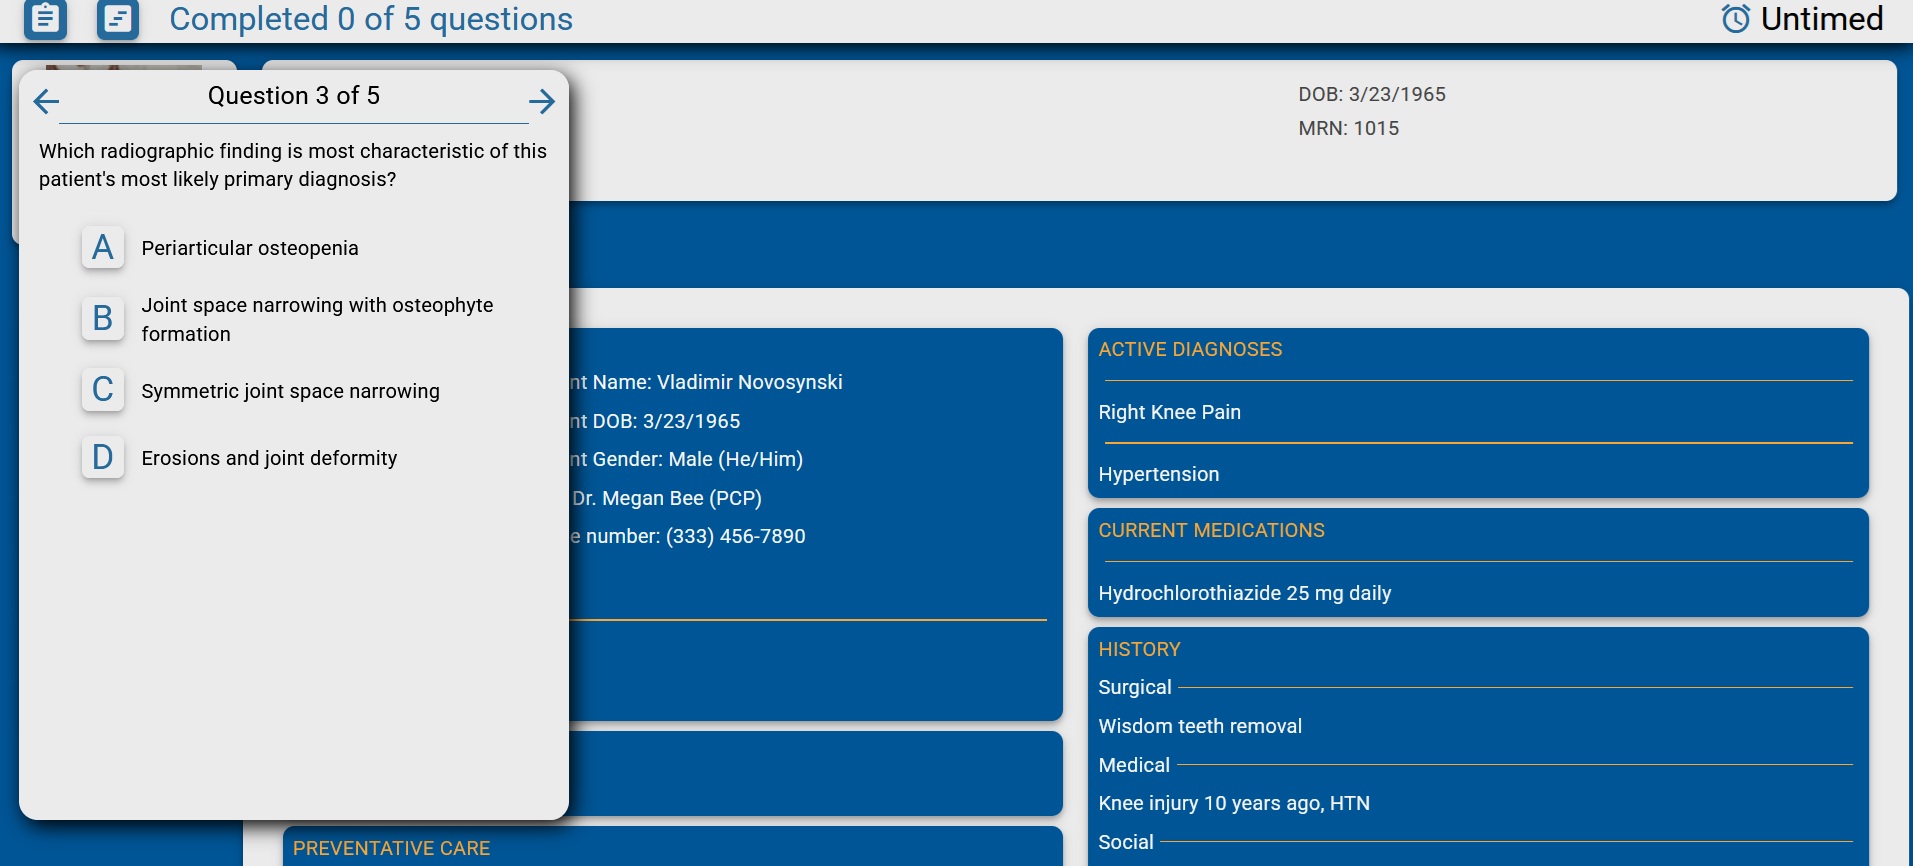This screenshot has width=1913, height=866.
Task: Click the Medical history label
Action: (1133, 765)
